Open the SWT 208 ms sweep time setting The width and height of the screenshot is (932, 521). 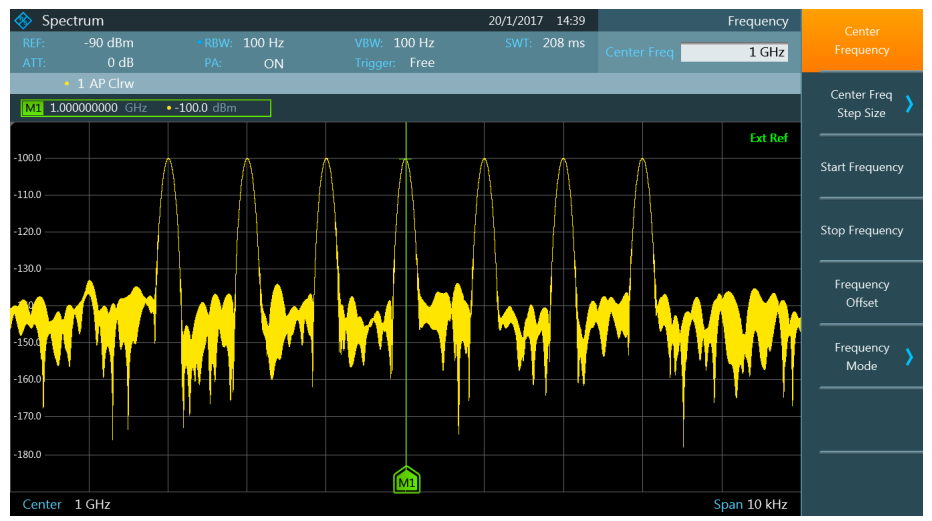[x=565, y=43]
